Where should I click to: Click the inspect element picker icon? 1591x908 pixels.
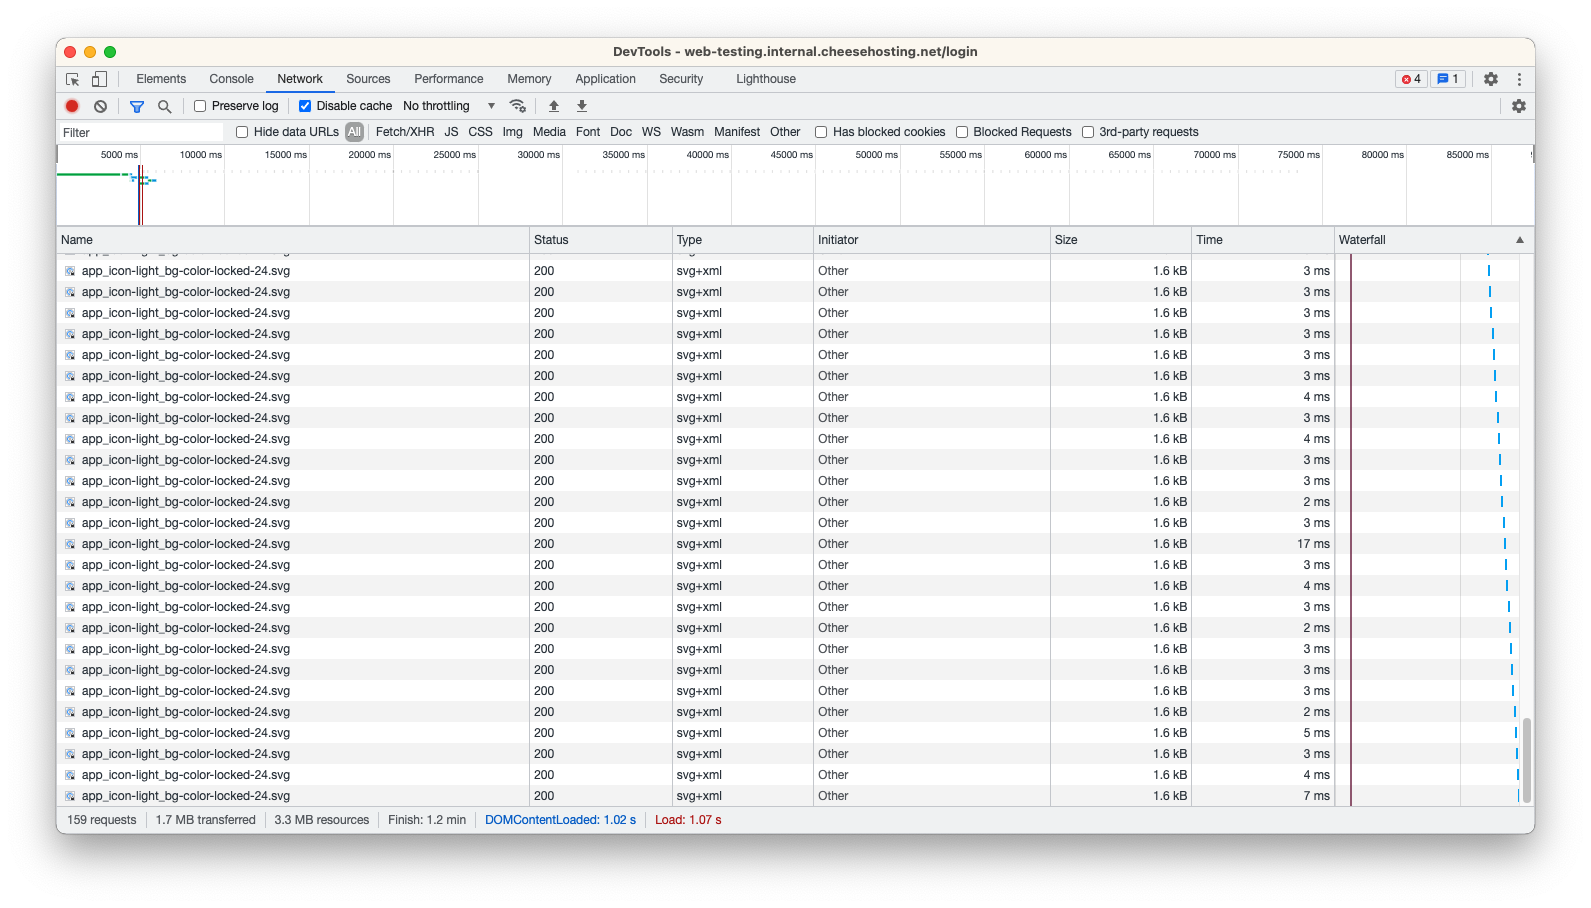[72, 79]
